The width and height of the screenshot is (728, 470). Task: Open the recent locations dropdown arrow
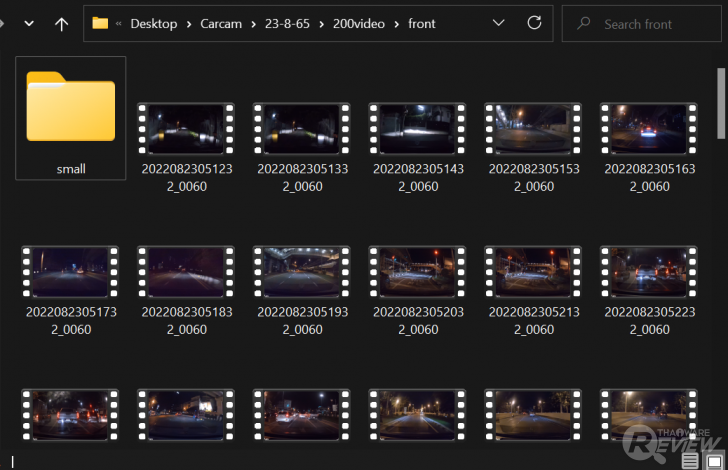click(x=29, y=24)
